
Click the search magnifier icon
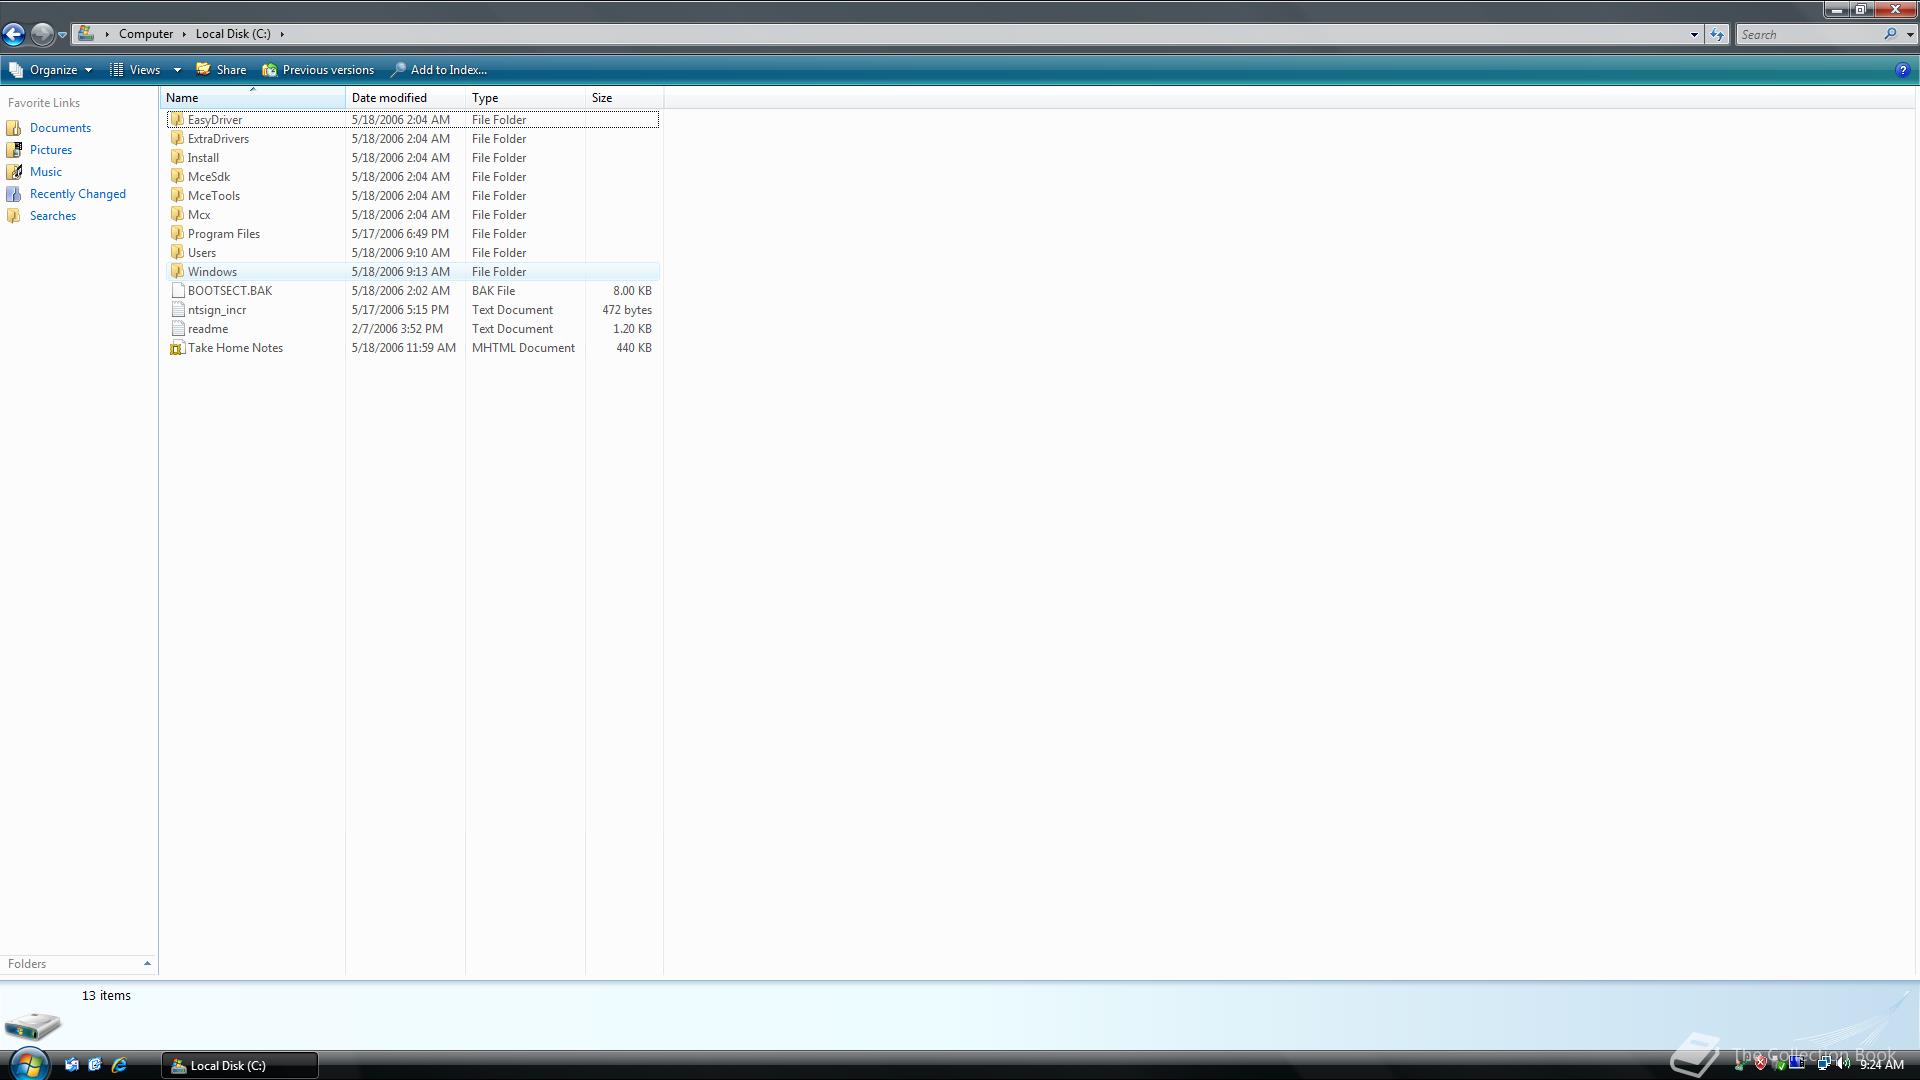point(1890,34)
